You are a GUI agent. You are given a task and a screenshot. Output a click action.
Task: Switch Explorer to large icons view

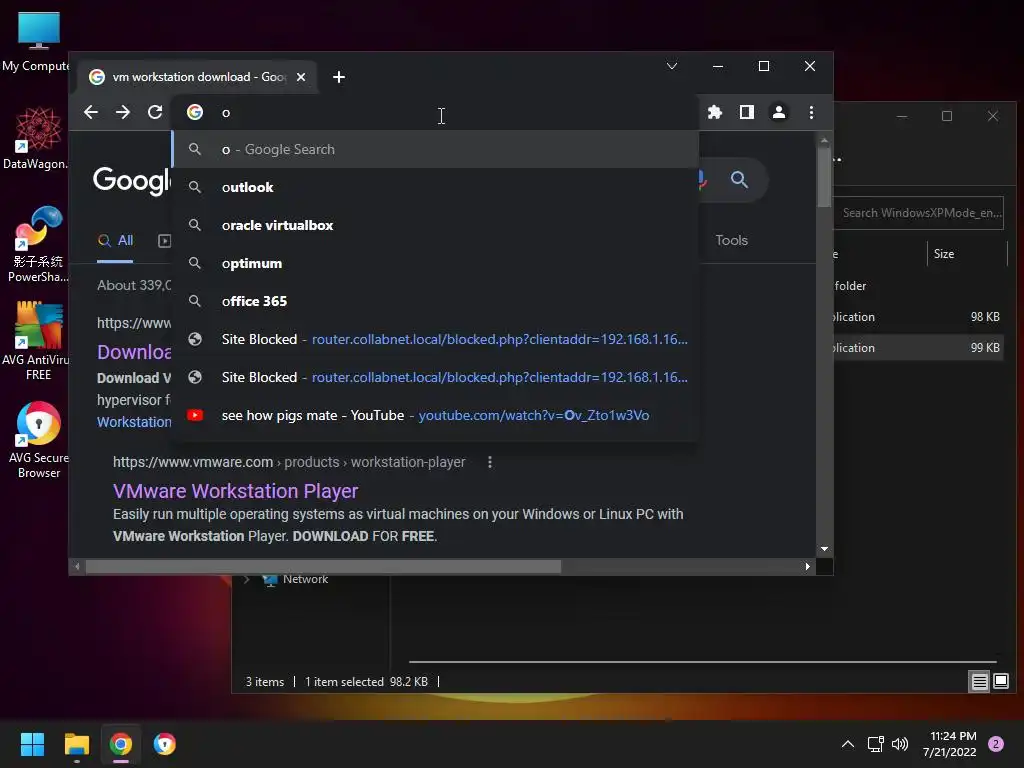point(1000,682)
